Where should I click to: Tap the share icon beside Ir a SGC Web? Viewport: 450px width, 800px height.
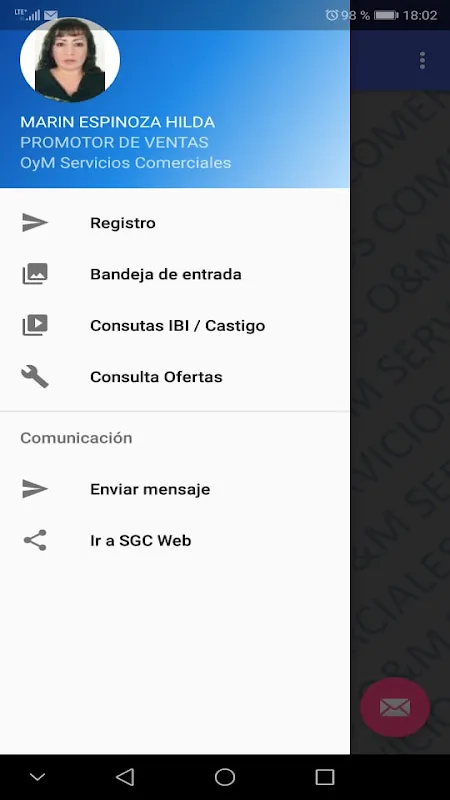click(x=35, y=540)
